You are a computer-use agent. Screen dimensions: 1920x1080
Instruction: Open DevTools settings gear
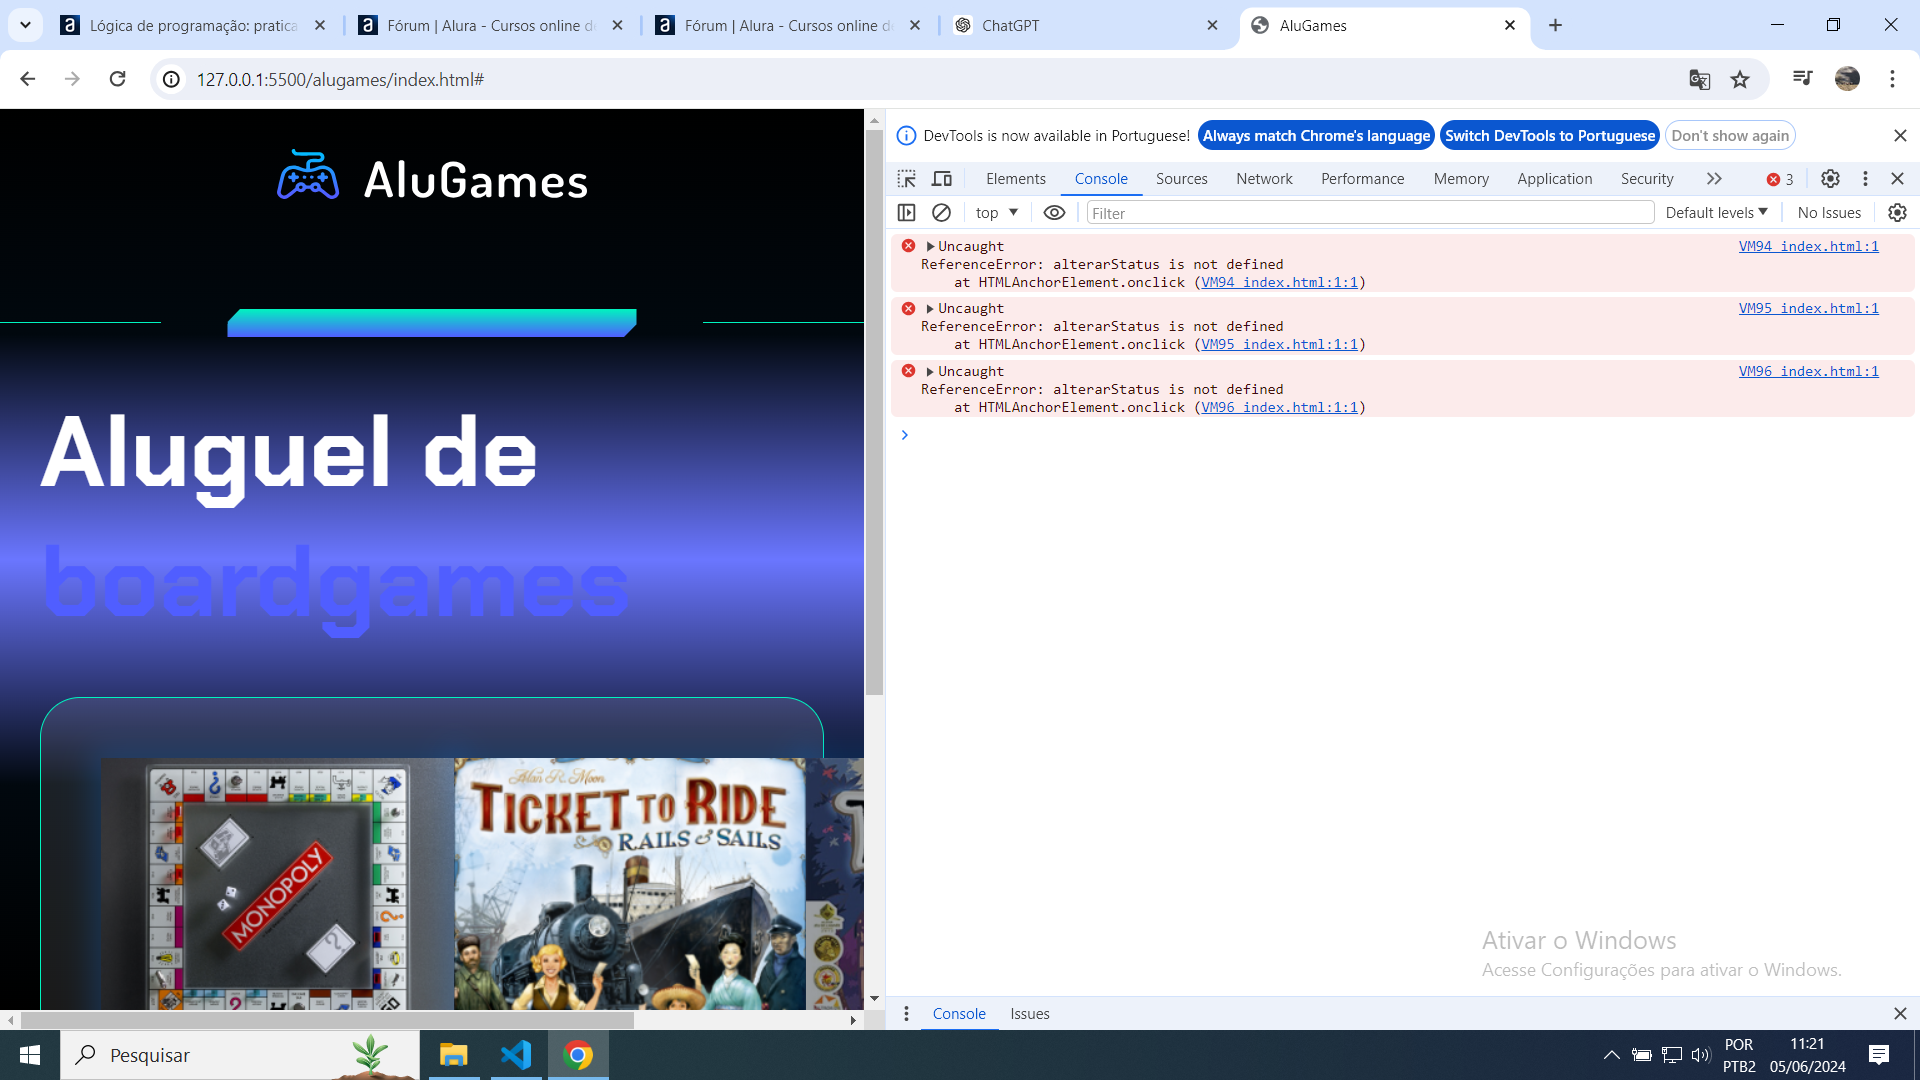[x=1830, y=179]
